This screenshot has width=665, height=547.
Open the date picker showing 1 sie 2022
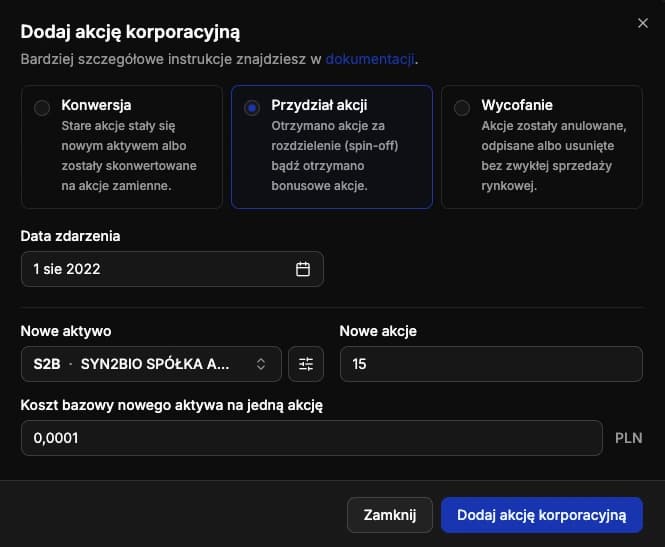[x=172, y=269]
